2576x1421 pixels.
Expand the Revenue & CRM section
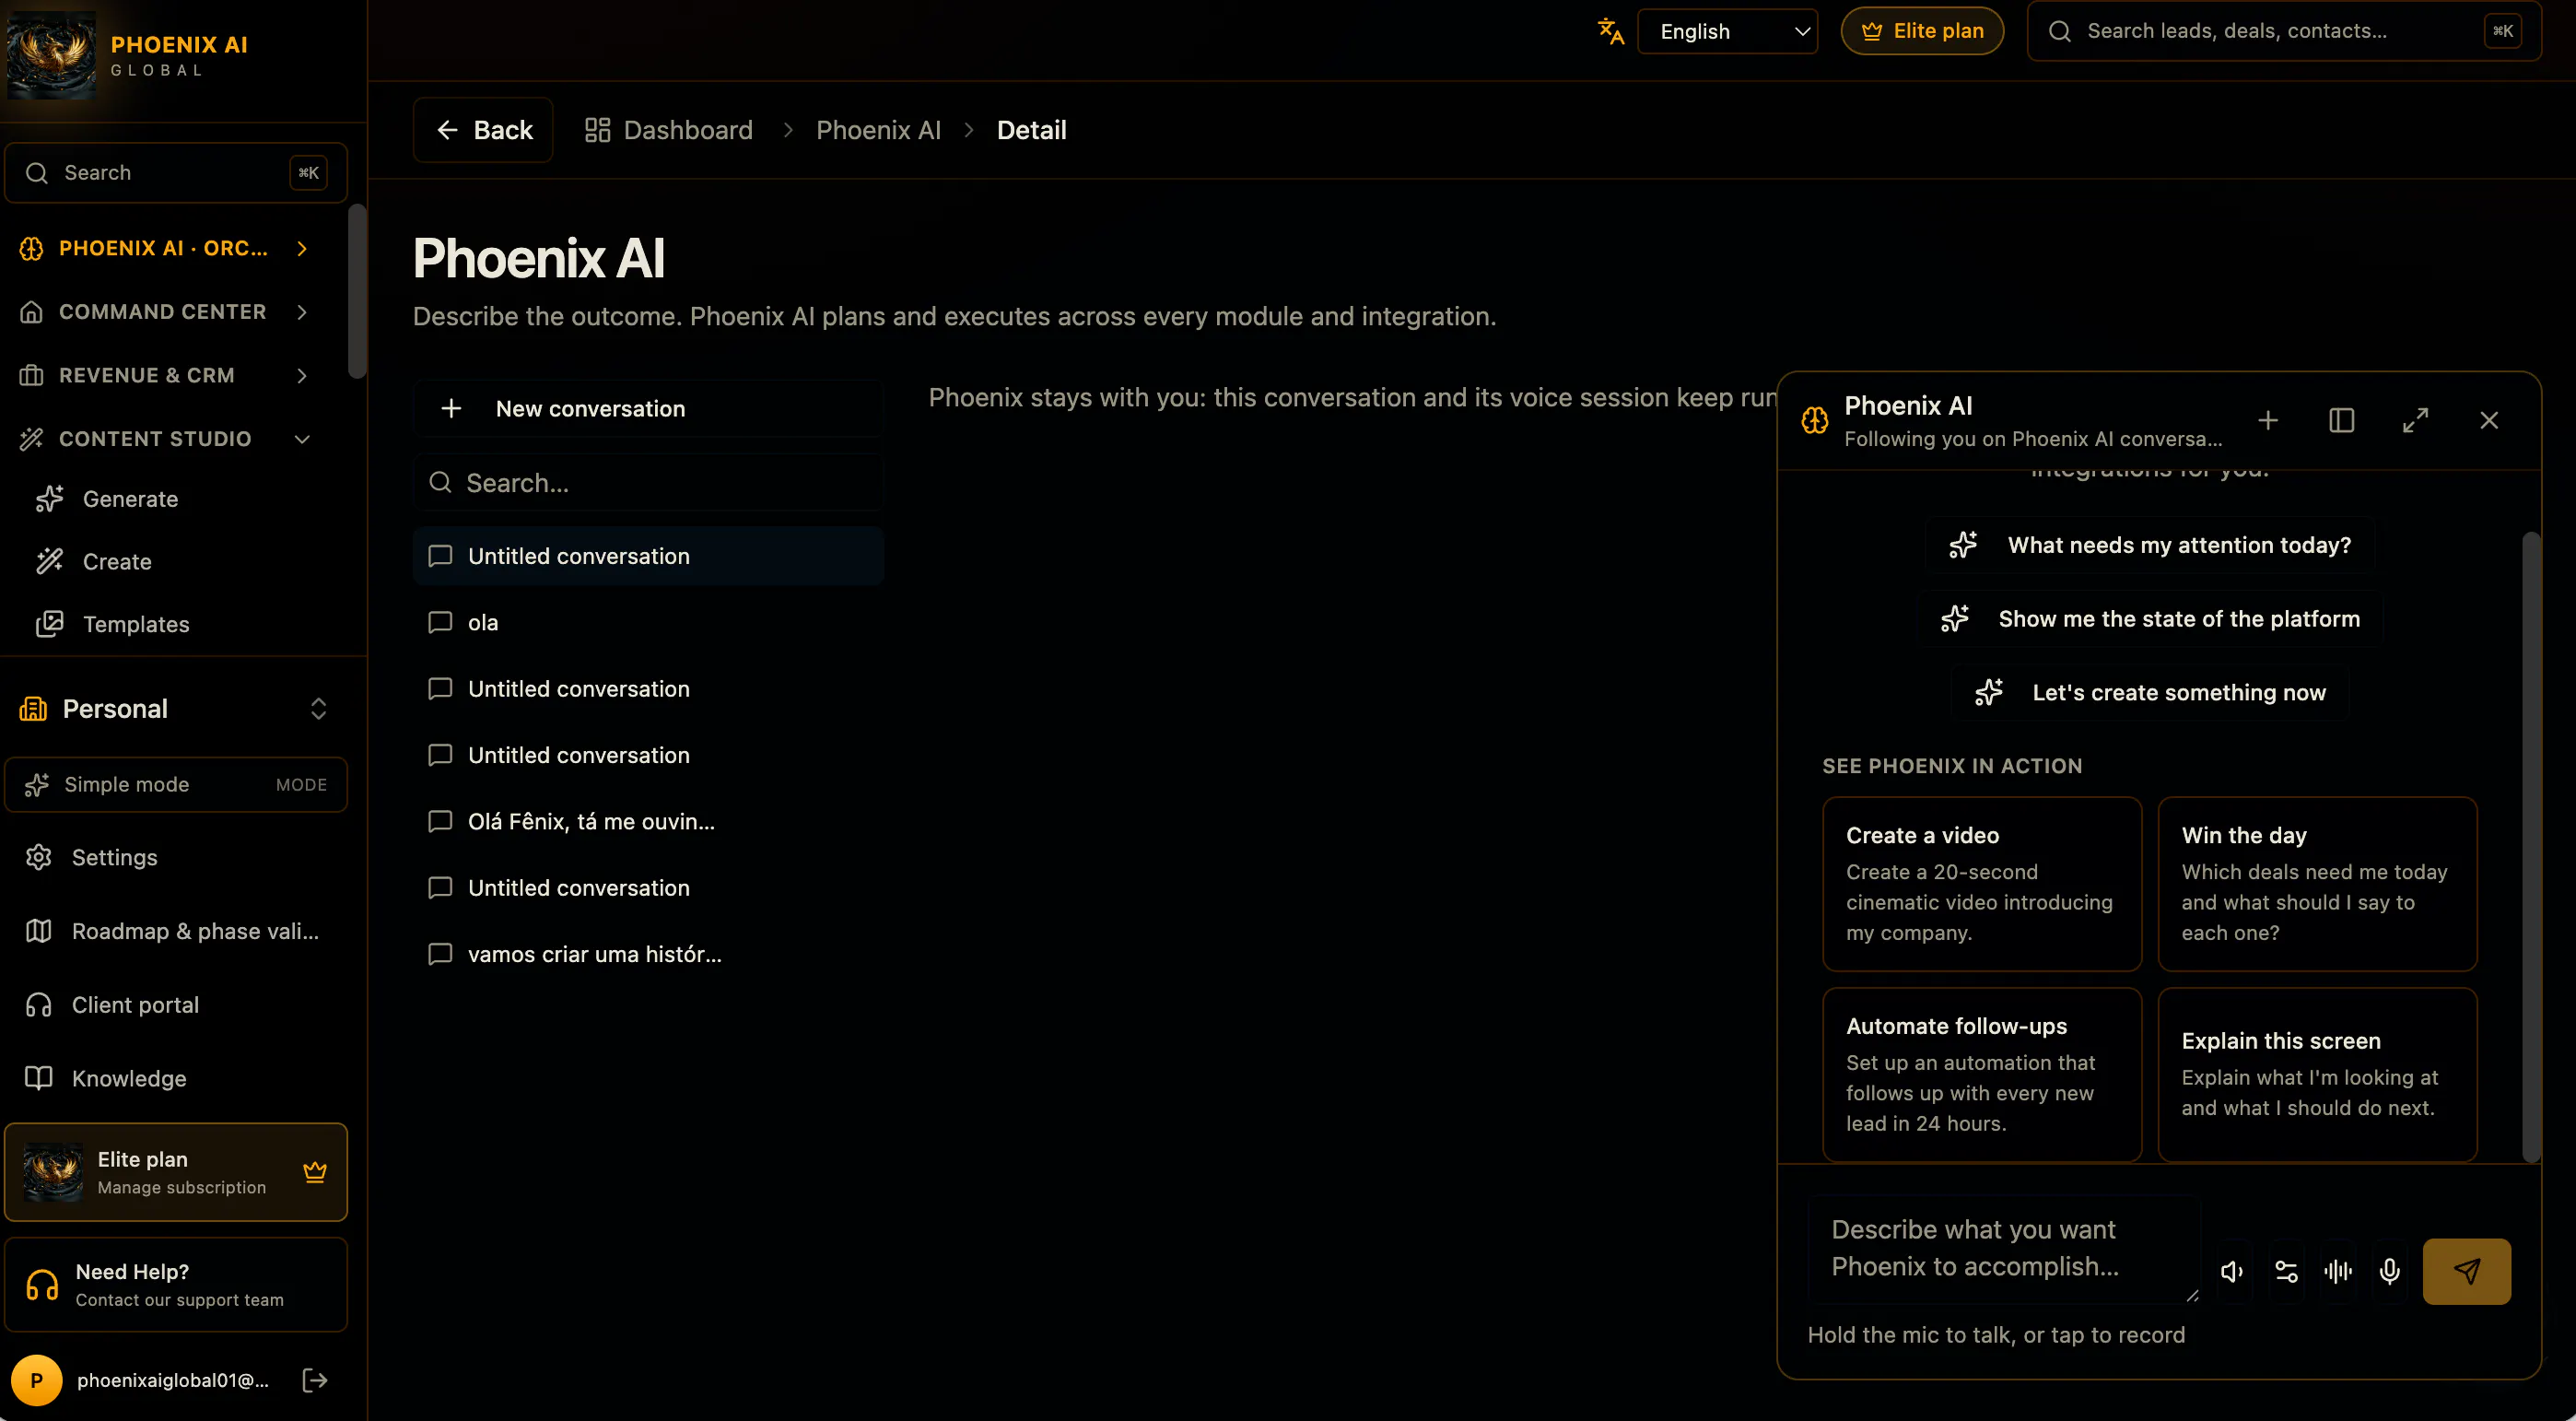[x=165, y=375]
